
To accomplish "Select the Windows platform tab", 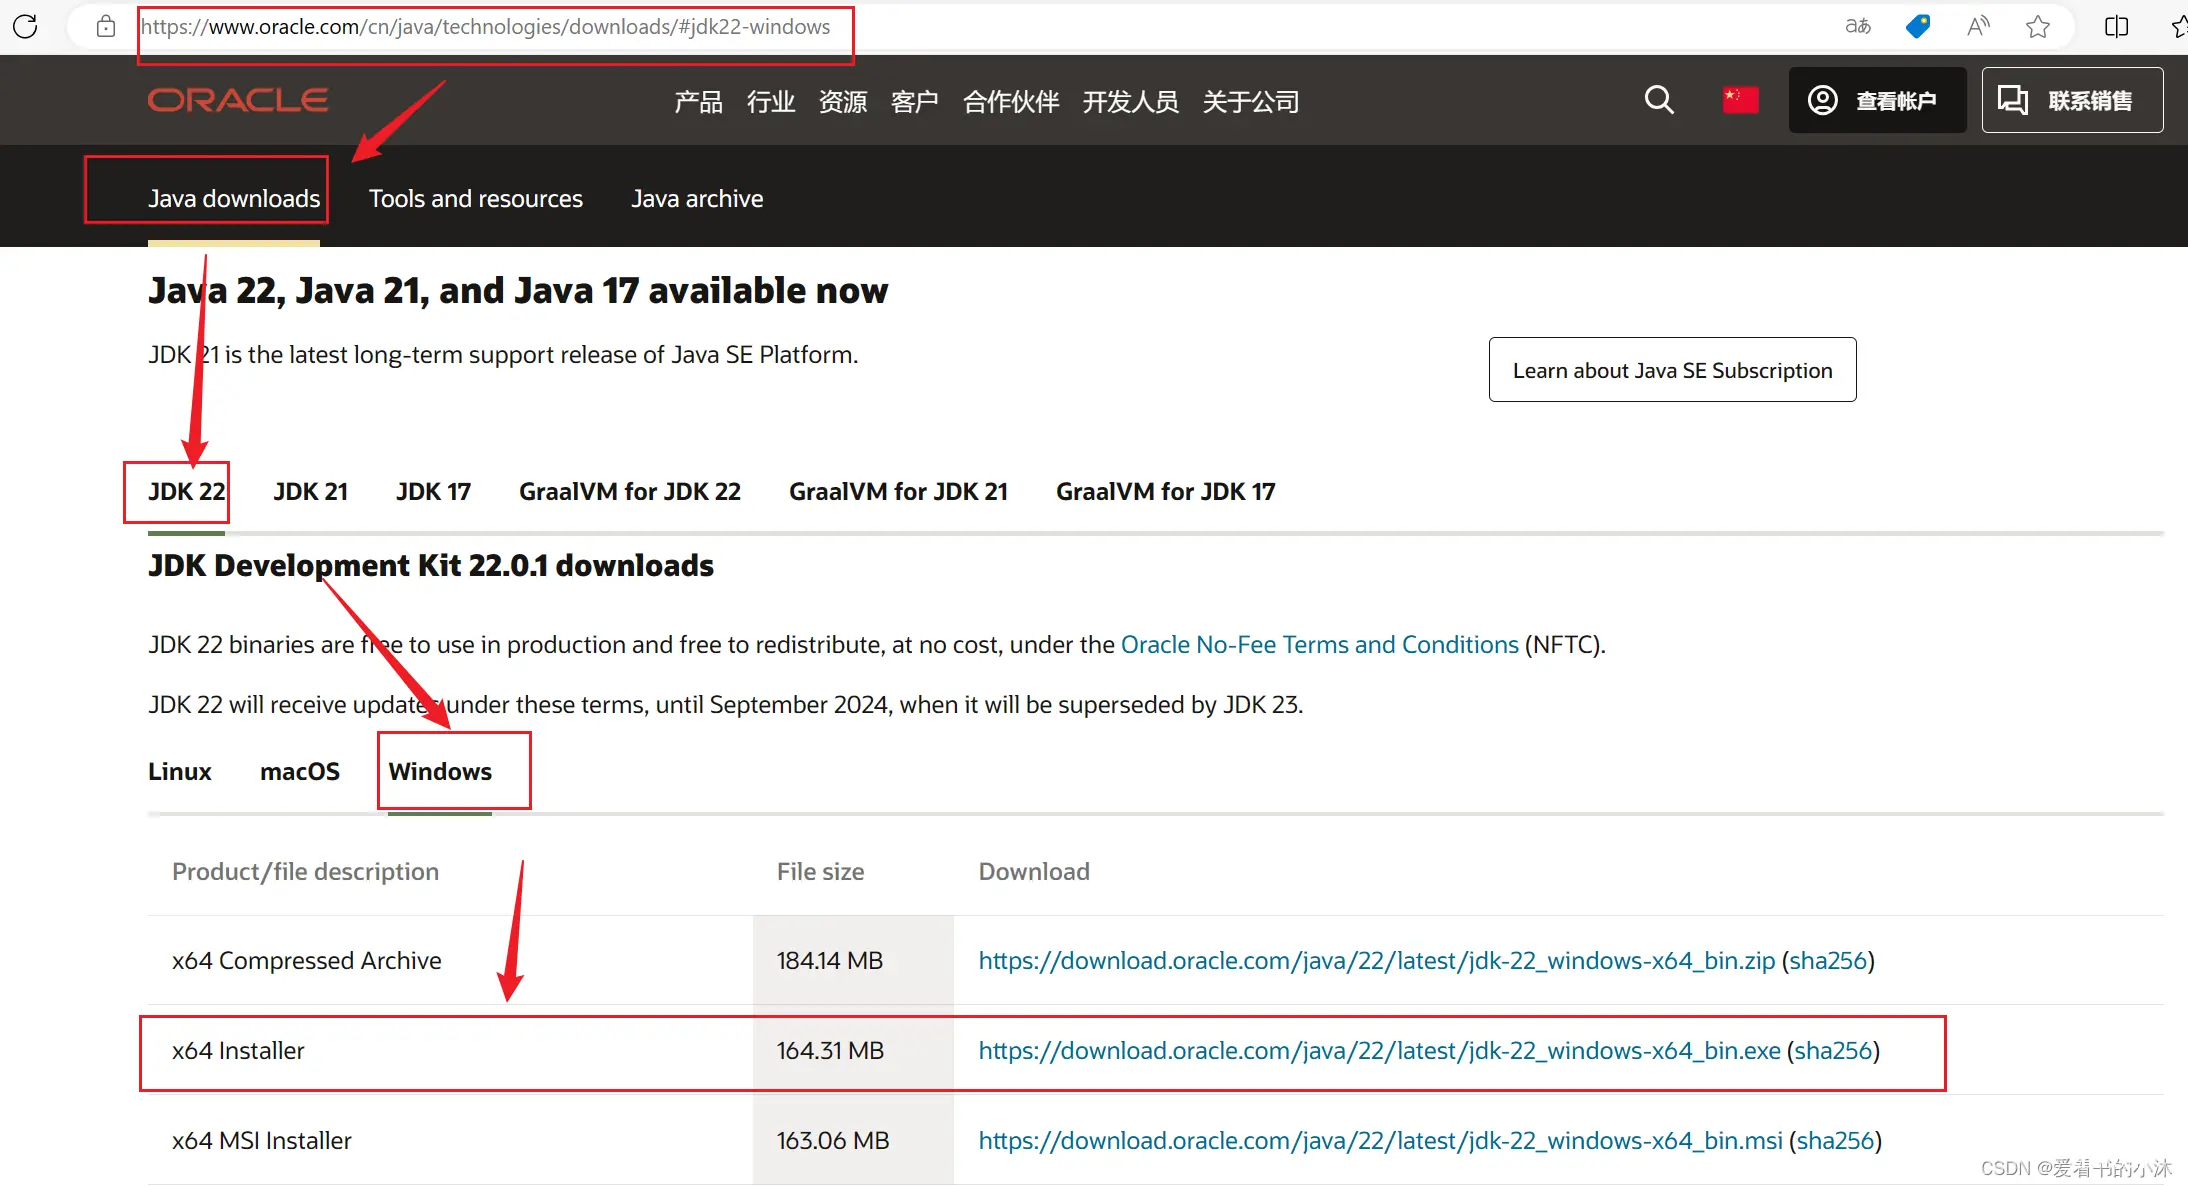I will pyautogui.click(x=440, y=770).
